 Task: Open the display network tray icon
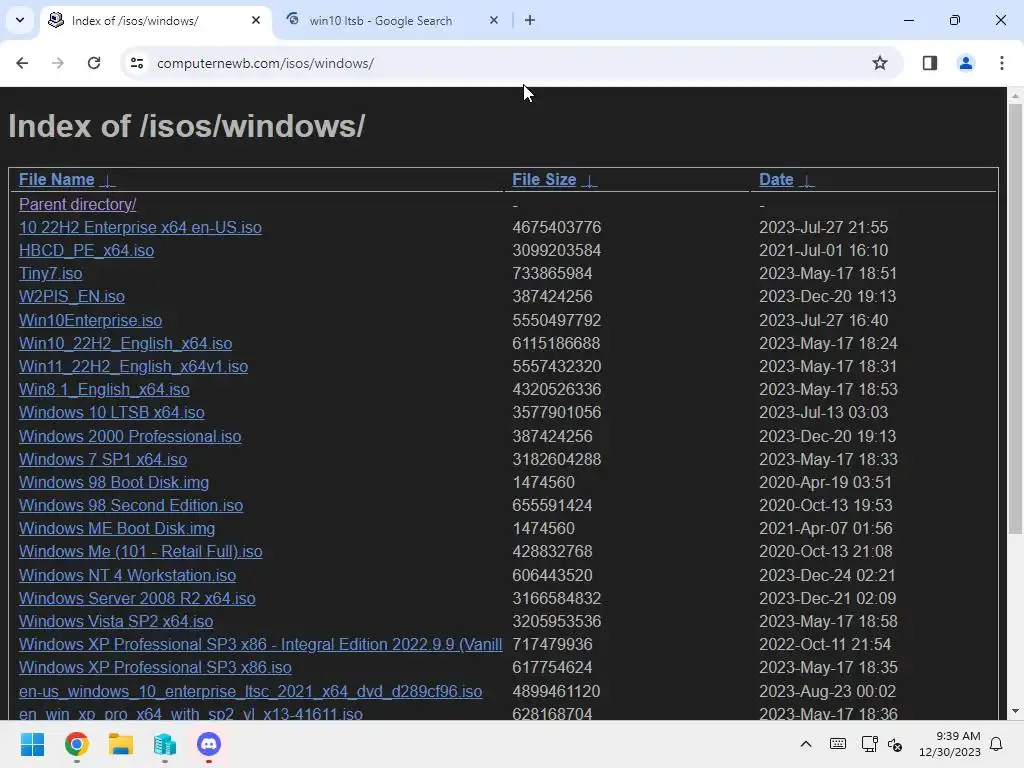click(869, 744)
